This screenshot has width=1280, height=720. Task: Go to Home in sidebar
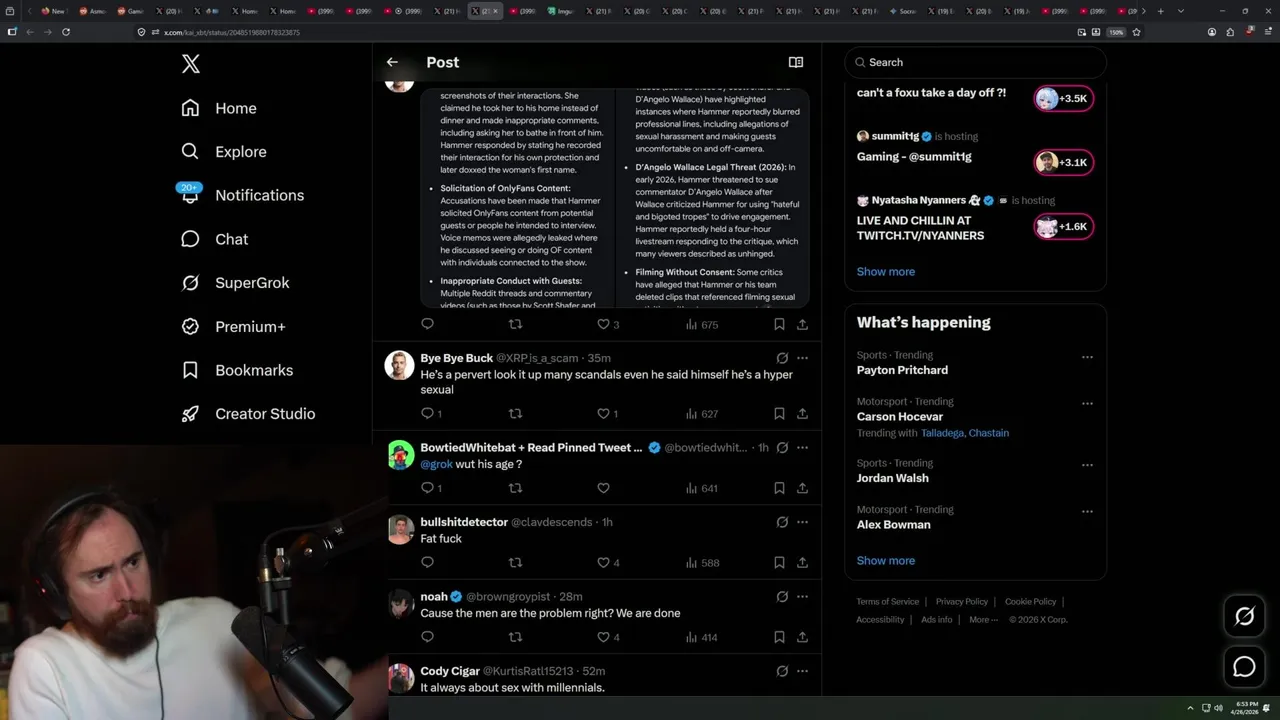[219, 108]
